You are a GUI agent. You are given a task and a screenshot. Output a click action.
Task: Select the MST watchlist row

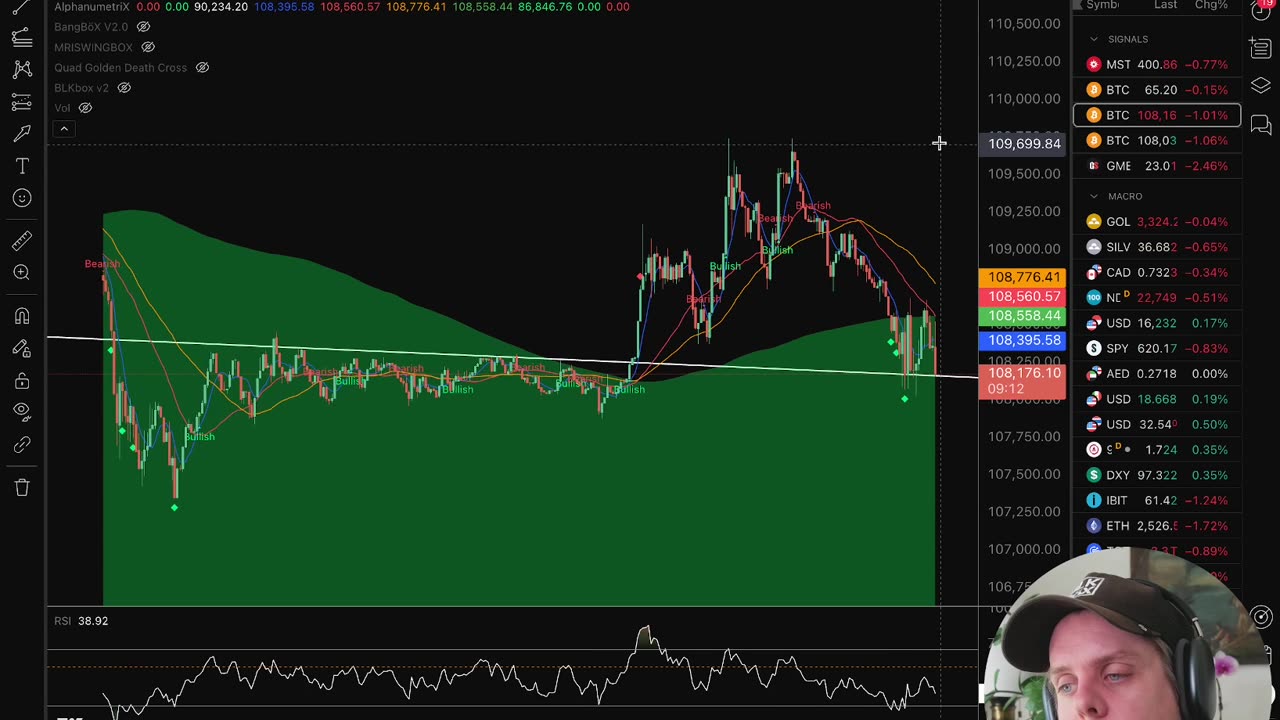pos(1157,64)
